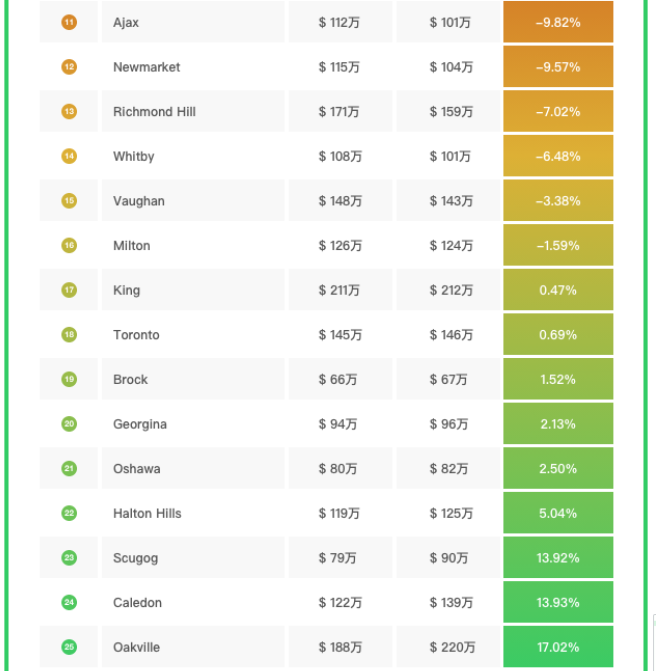This screenshot has height=671, width=656.
Task: Select the yellow -6.48% change cell for Whitby
Action: coord(557,157)
